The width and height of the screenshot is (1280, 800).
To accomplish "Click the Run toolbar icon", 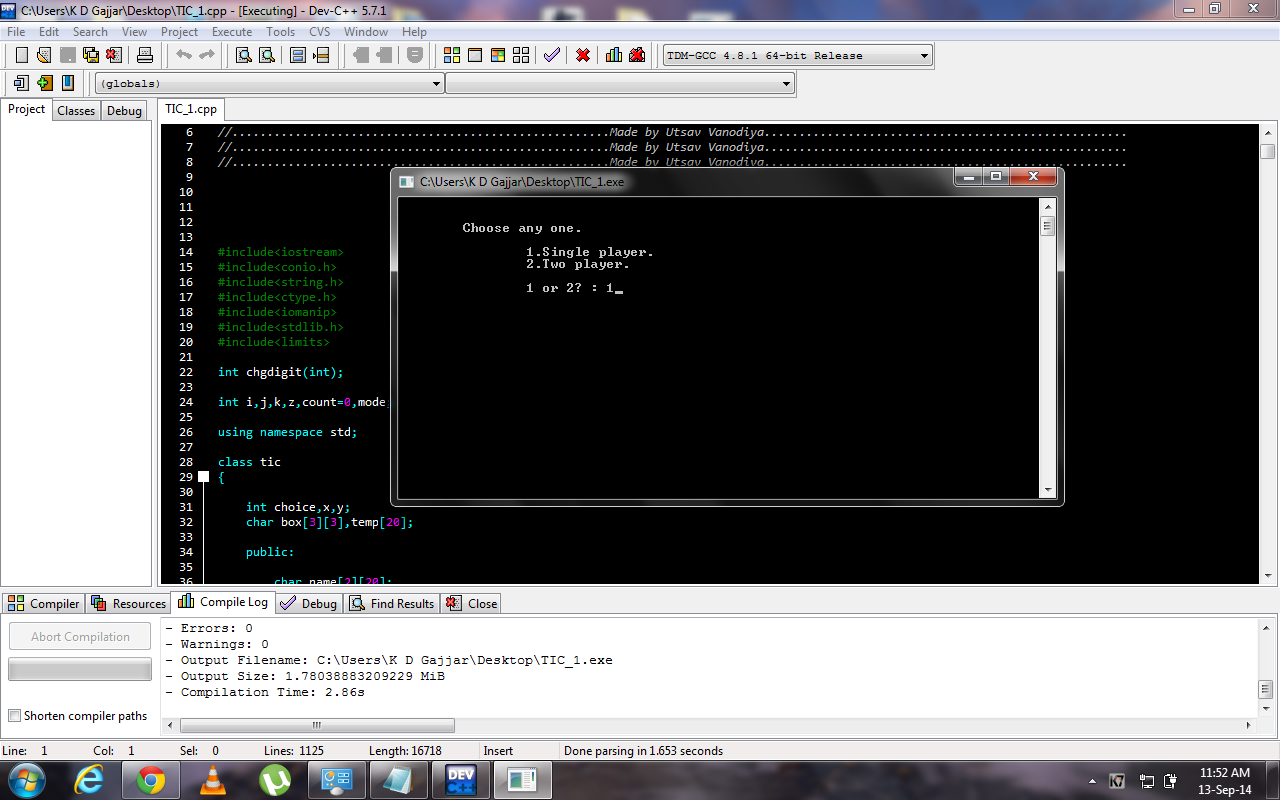I will coord(475,55).
